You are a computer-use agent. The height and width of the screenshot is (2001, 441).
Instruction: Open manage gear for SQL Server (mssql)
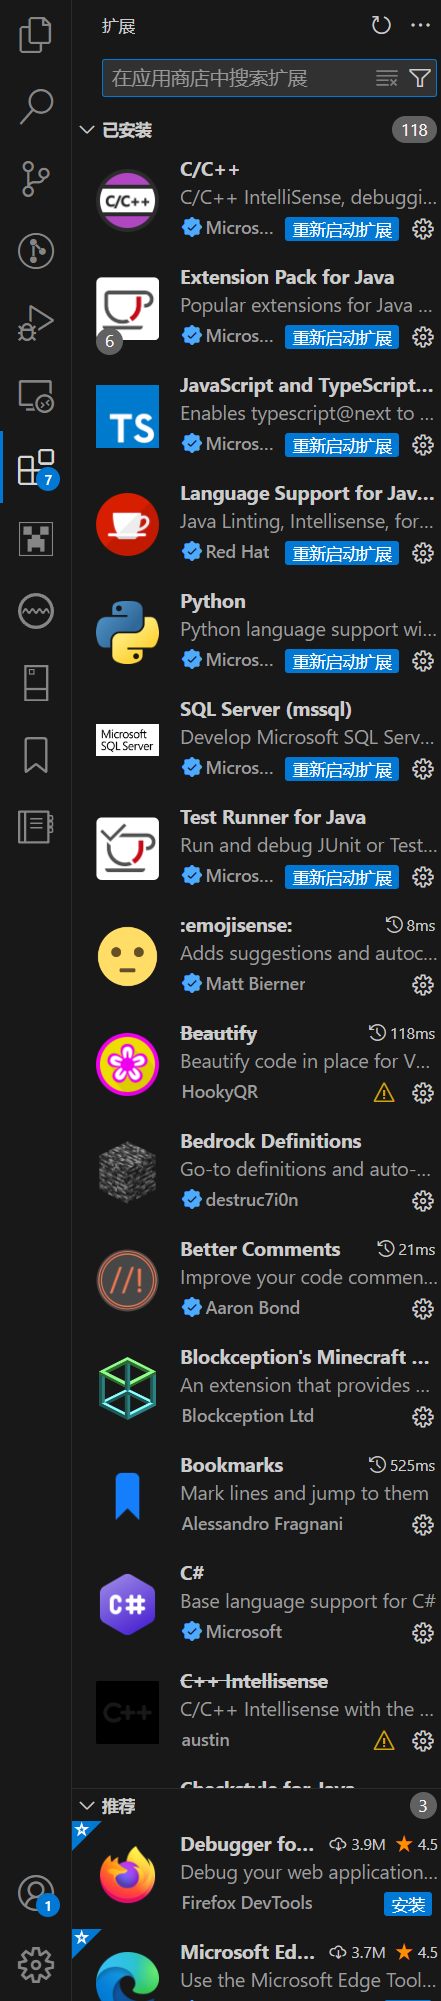pos(423,769)
